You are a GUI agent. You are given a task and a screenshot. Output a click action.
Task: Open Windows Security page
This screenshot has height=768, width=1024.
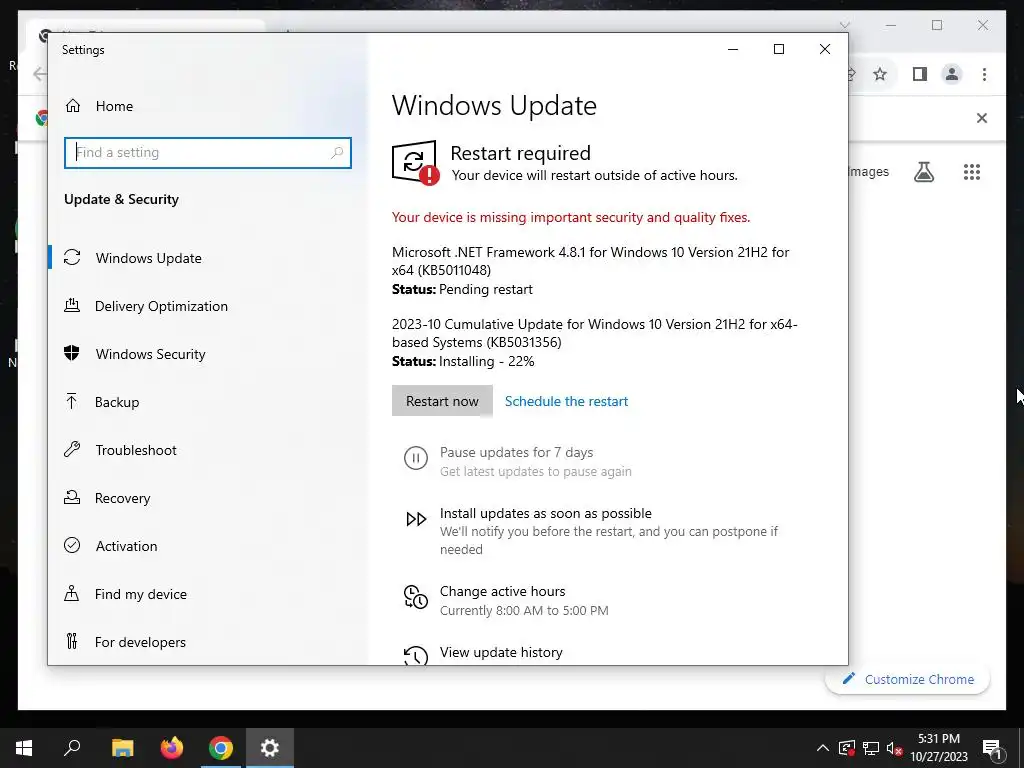150,354
